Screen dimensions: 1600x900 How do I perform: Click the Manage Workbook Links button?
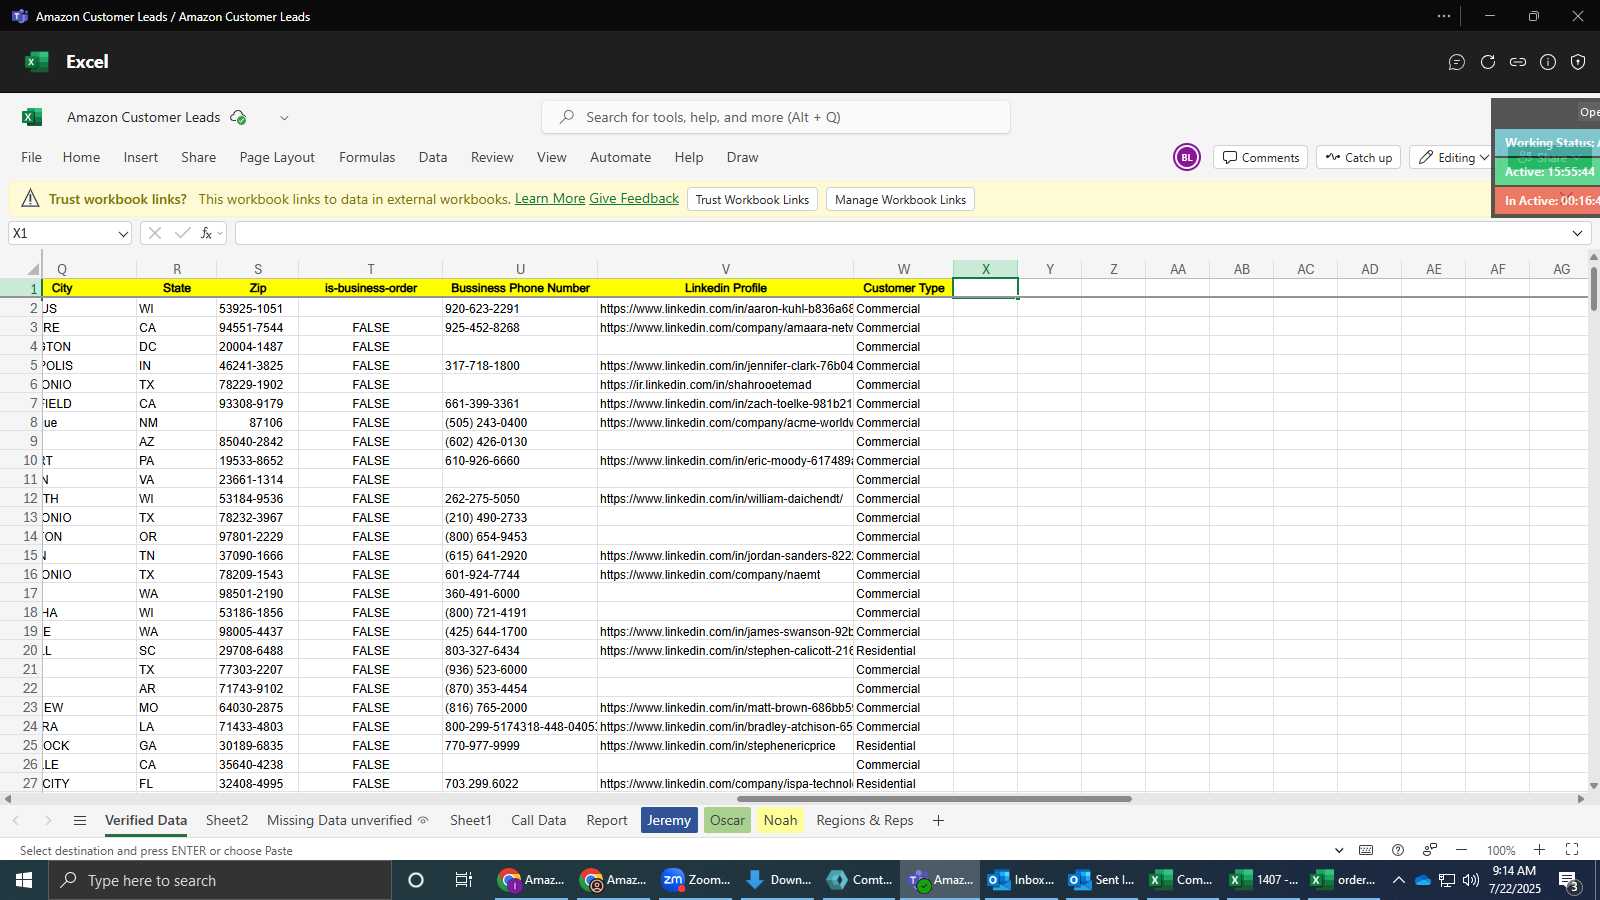point(900,199)
